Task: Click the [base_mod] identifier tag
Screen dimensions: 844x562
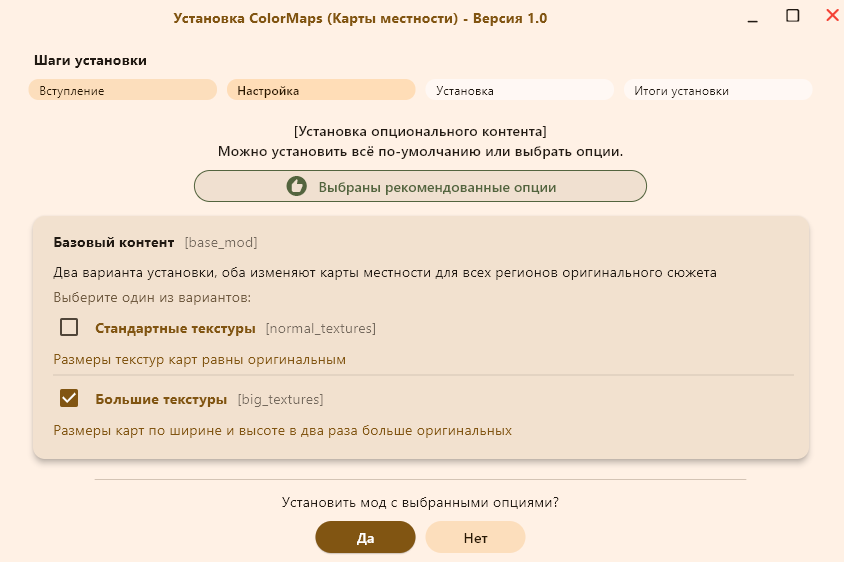Action: (221, 242)
